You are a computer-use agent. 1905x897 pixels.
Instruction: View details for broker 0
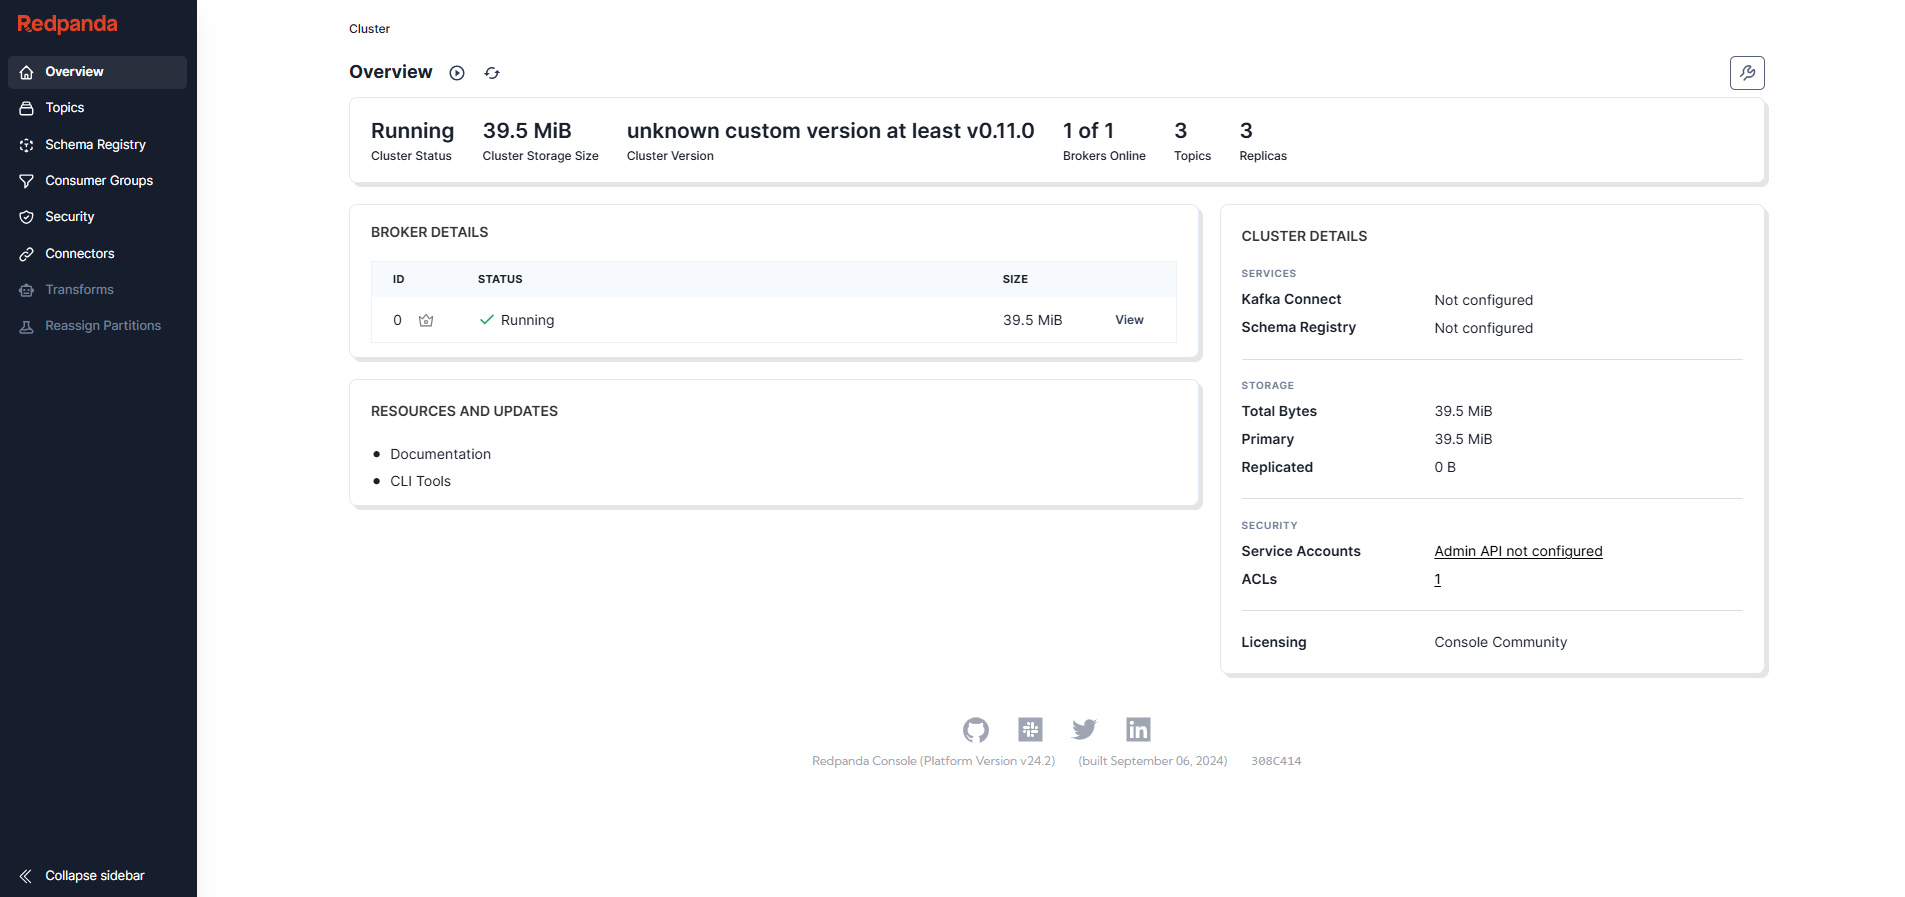pyautogui.click(x=1129, y=320)
